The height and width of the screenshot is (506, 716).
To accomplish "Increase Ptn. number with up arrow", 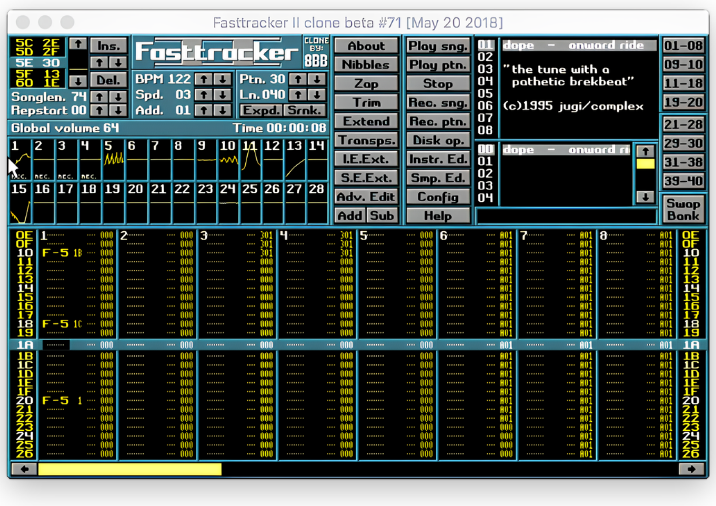I will coord(298,79).
